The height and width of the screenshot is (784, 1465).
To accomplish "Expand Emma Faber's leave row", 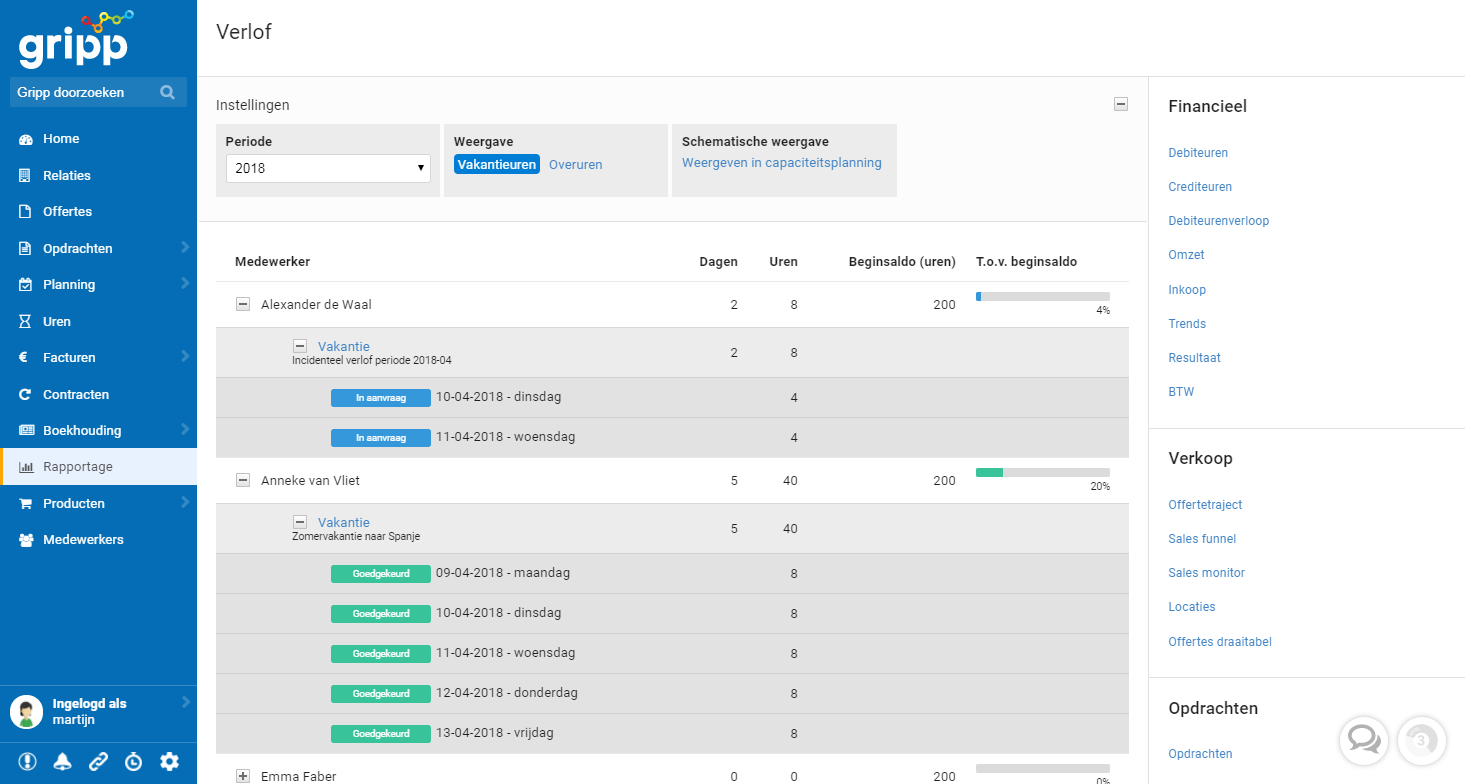I will click(242, 776).
